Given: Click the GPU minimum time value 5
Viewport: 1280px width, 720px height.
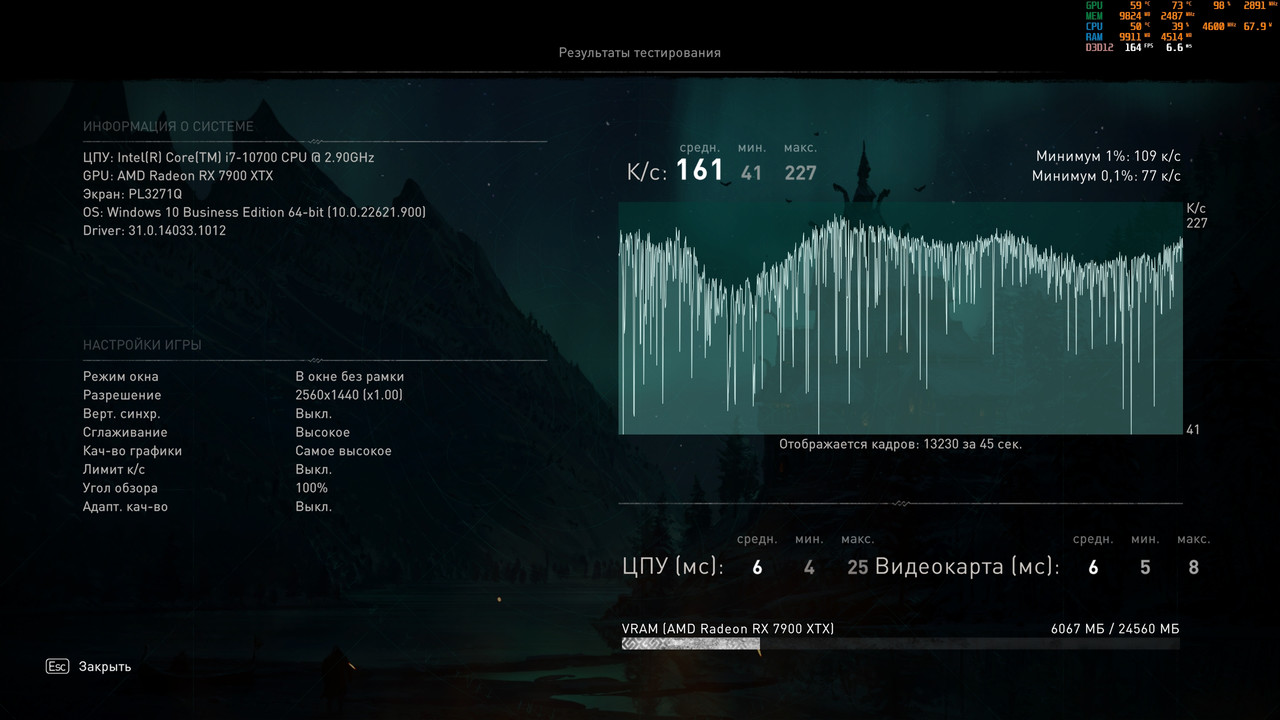Looking at the screenshot, I should 1145,568.
